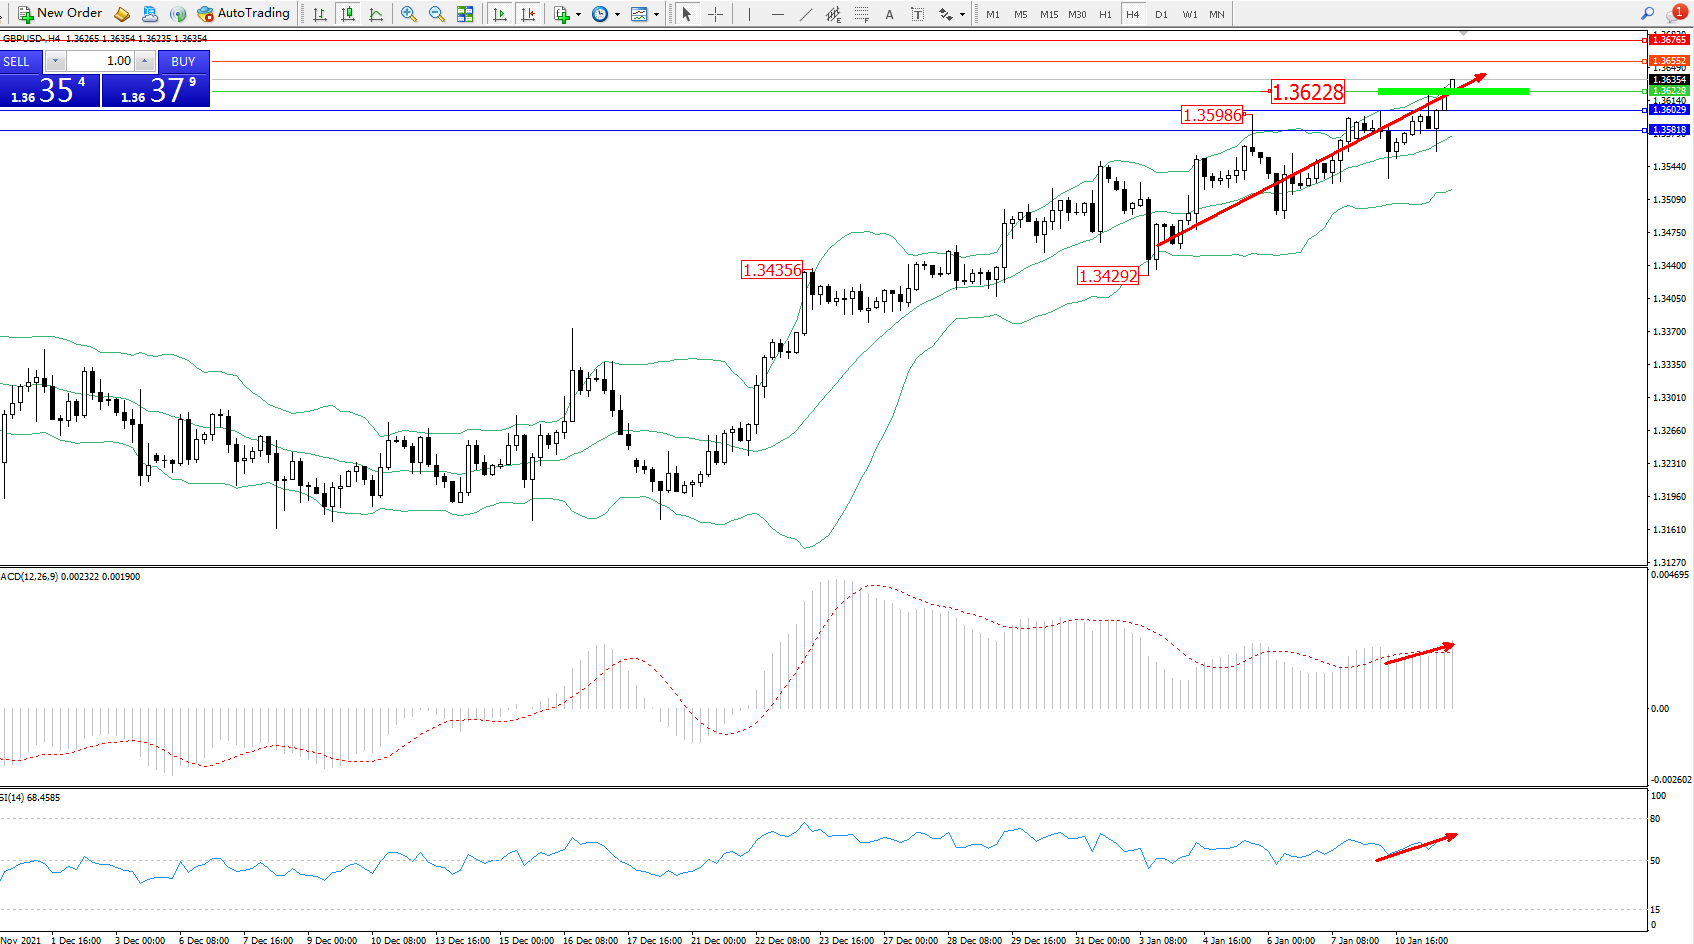Viewport: 1694px width, 944px height.
Task: Select the M15 timeframe
Action: tap(1049, 14)
